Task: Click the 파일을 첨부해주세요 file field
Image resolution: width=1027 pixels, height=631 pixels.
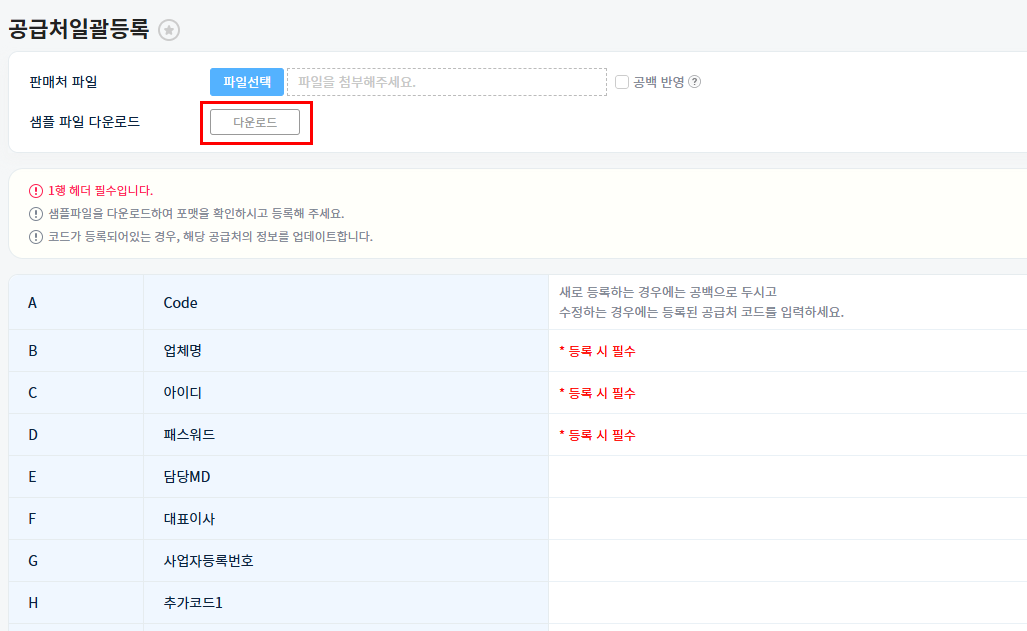Action: coord(446,82)
